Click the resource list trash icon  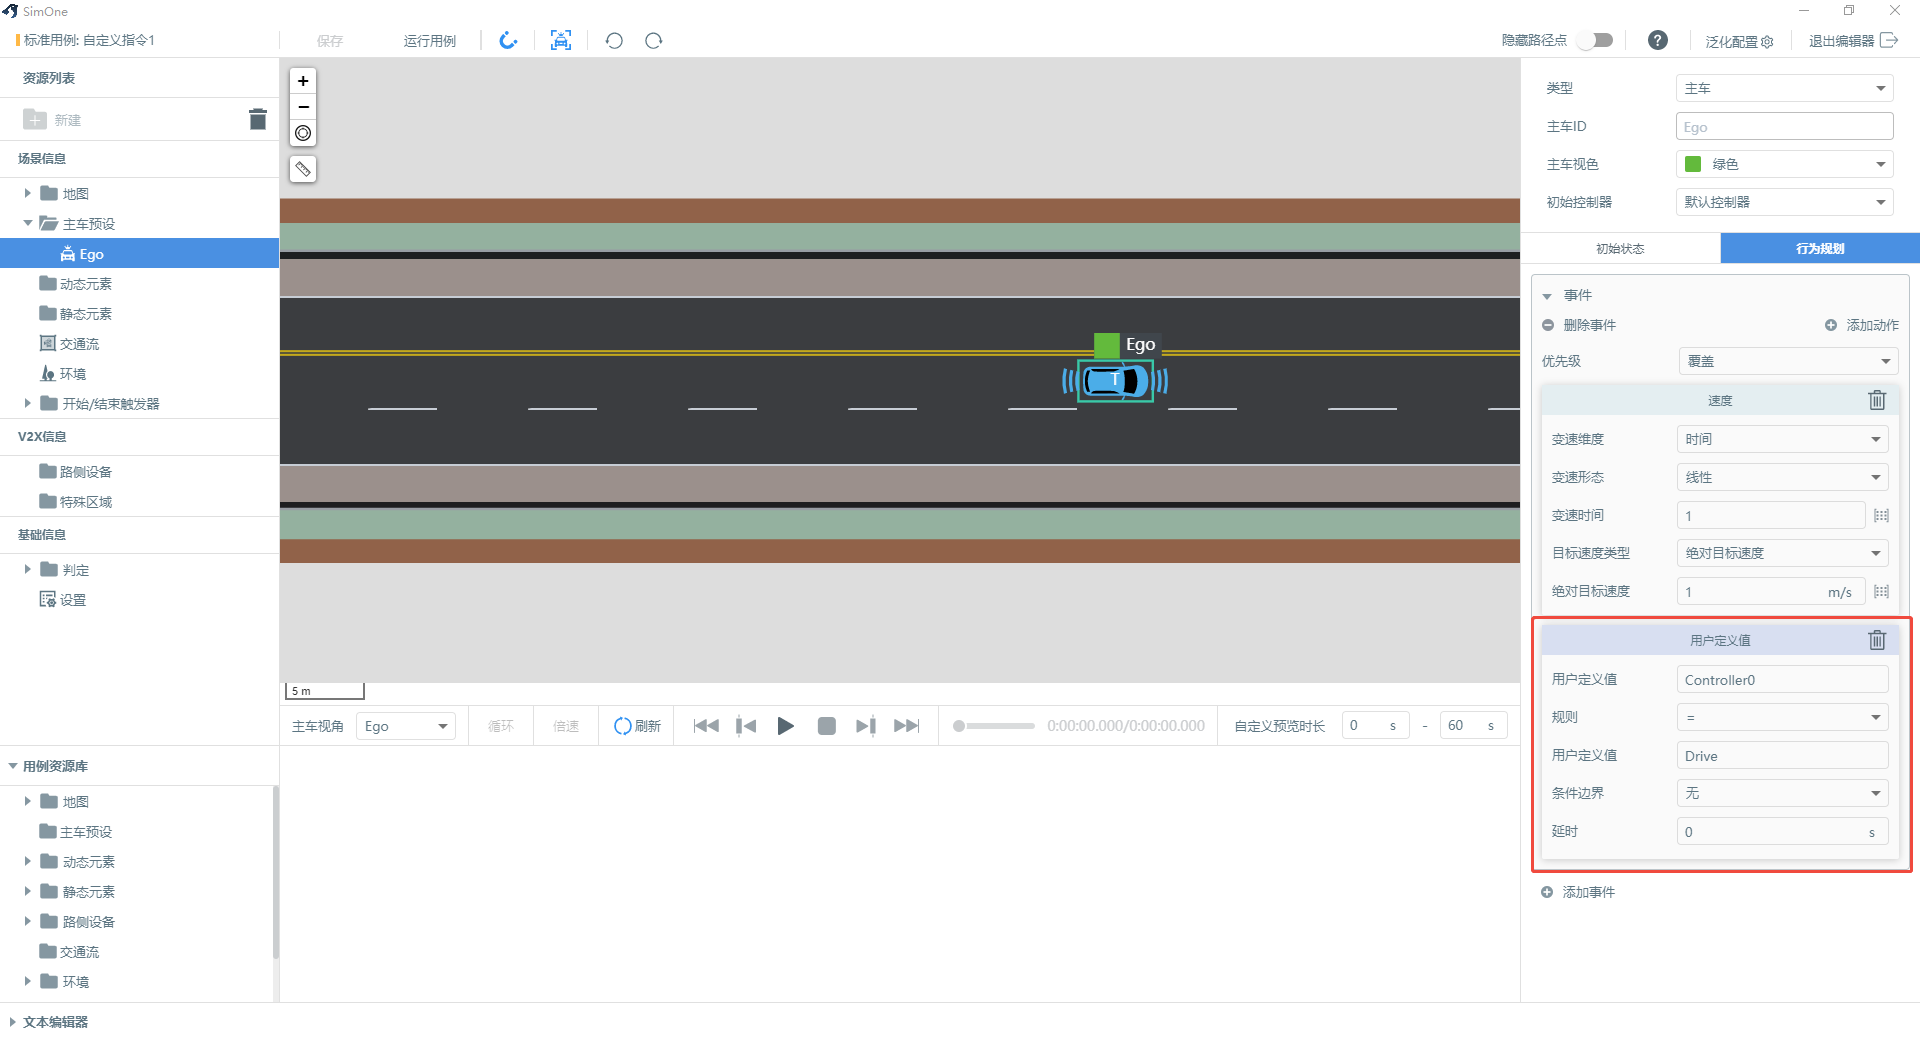(258, 119)
